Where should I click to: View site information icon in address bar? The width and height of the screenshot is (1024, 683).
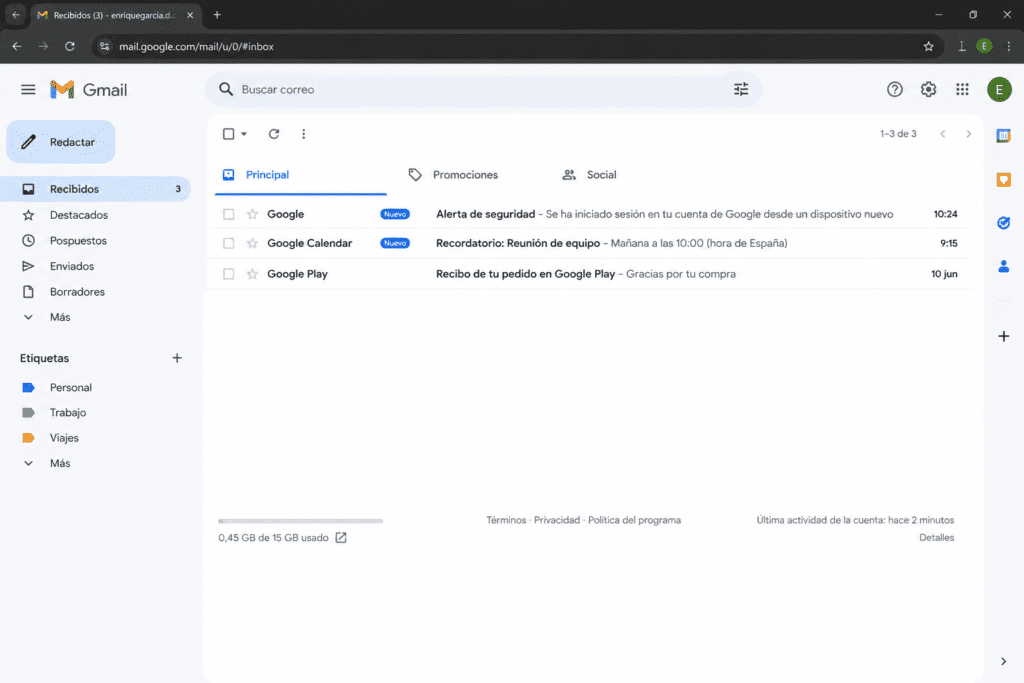(104, 46)
